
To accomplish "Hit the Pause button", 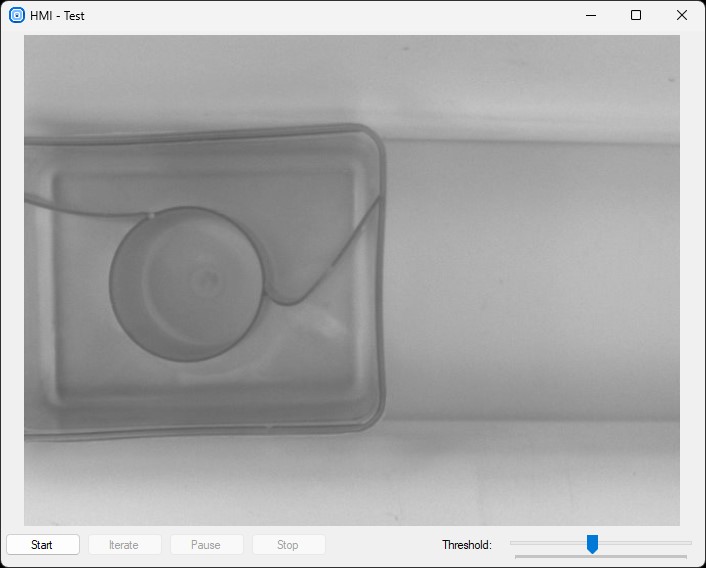I will pos(206,545).
